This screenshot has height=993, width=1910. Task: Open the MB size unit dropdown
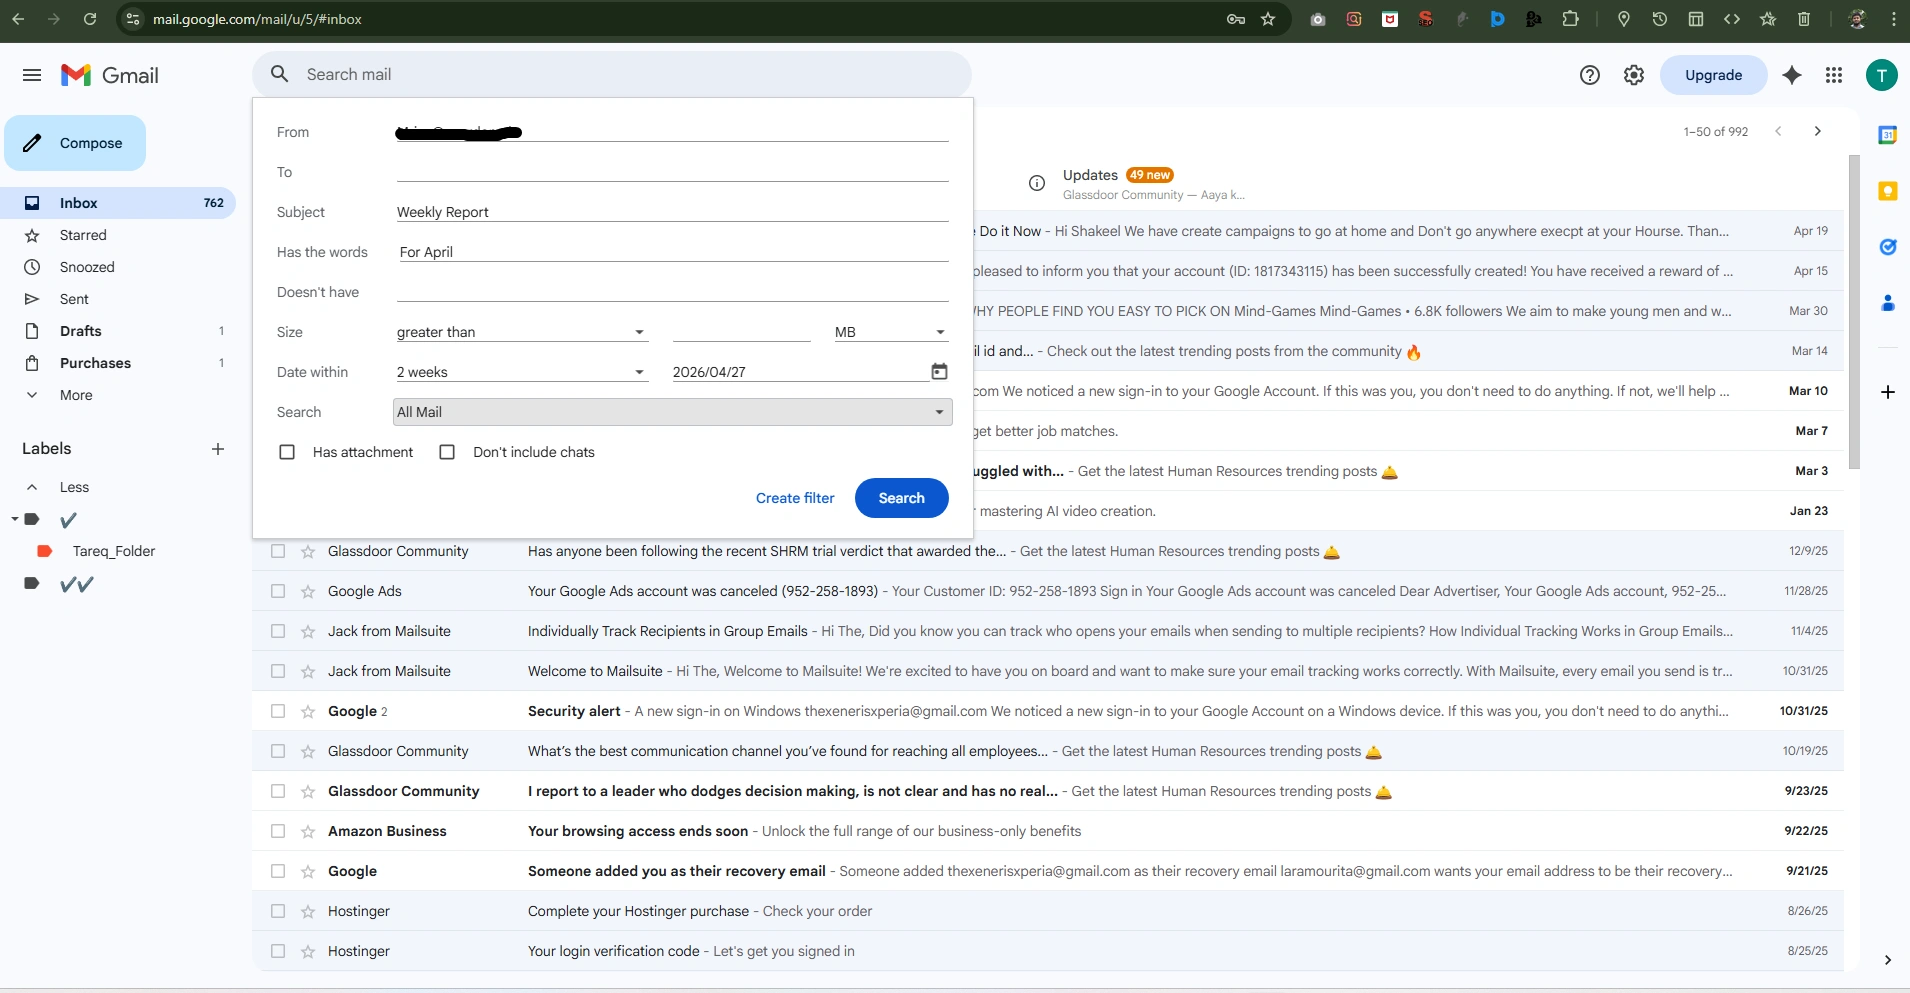(891, 332)
